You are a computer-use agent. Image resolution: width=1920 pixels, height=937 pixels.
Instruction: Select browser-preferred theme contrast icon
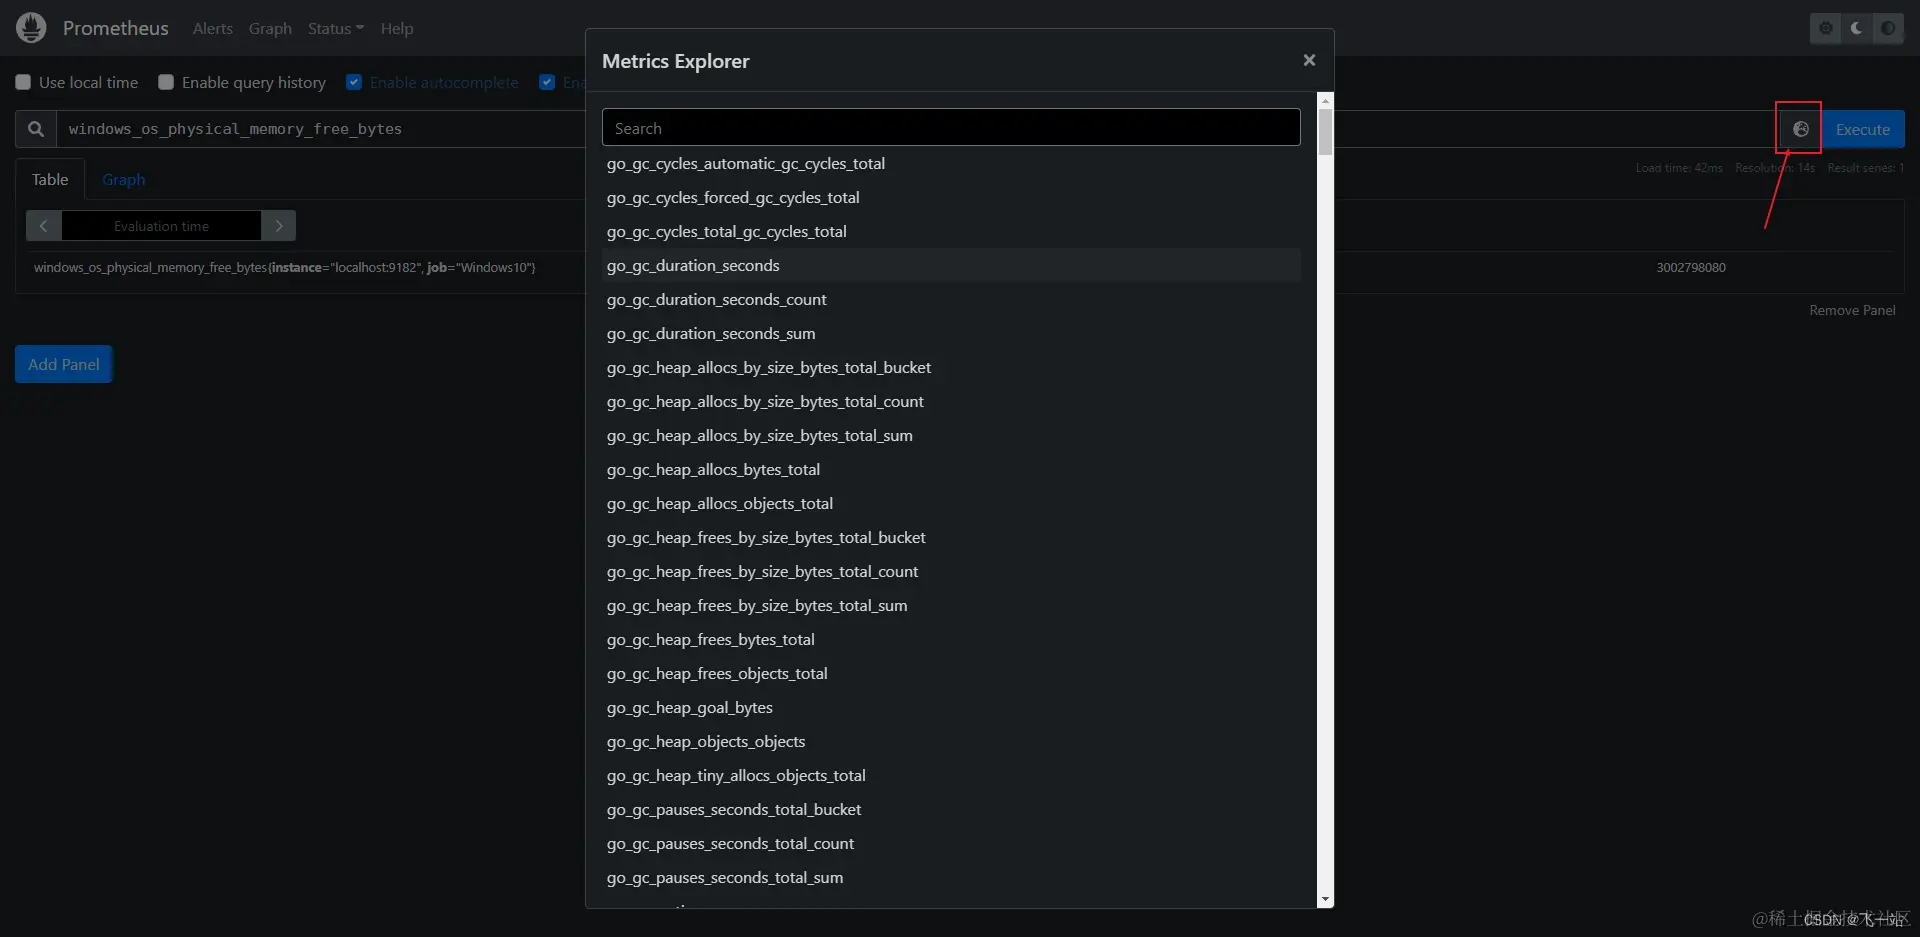click(x=1888, y=28)
